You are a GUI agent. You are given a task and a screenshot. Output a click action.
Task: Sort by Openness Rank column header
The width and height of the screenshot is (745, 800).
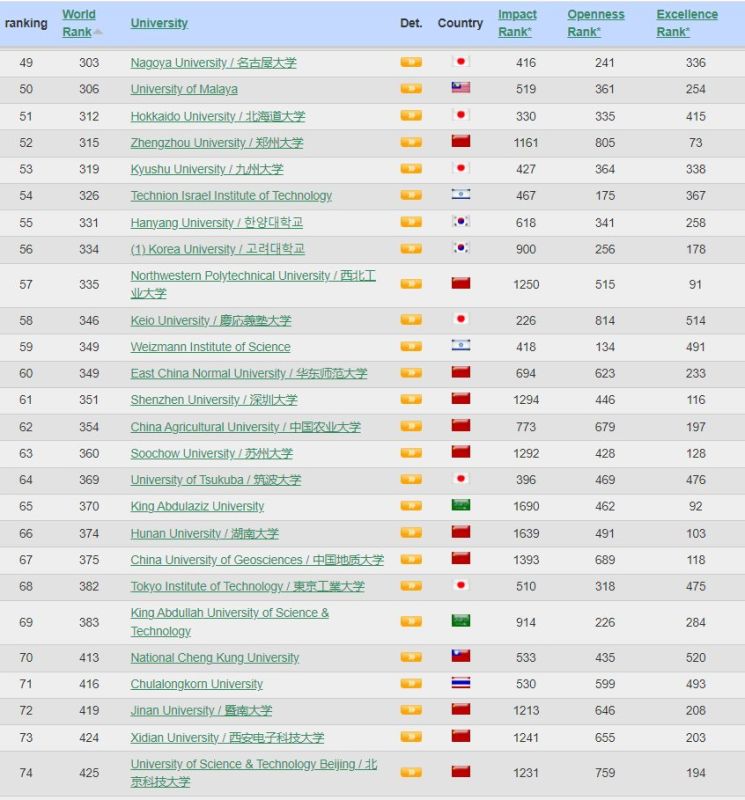[x=595, y=23]
